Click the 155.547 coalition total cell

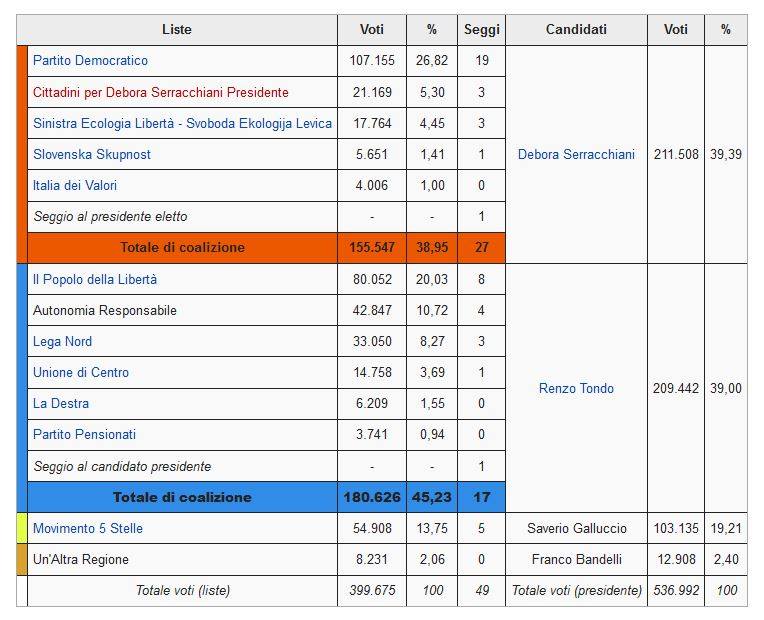[372, 248]
